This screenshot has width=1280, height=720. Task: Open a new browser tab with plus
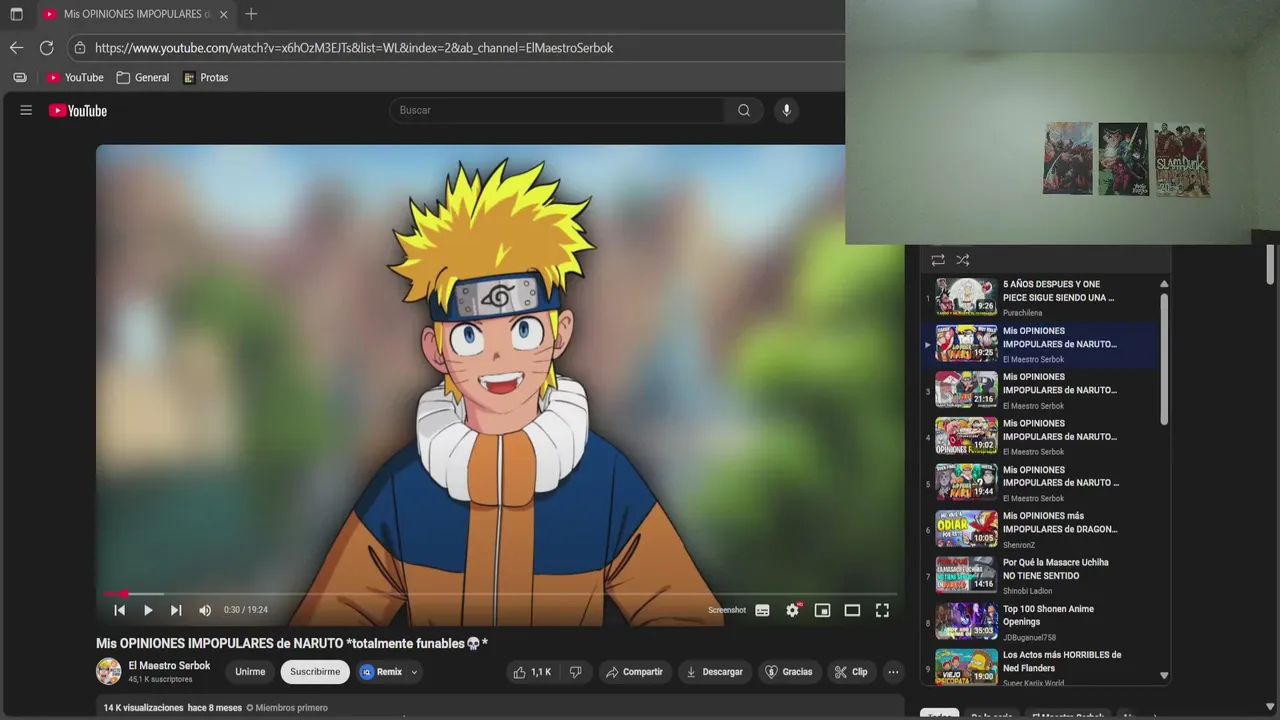click(x=251, y=14)
